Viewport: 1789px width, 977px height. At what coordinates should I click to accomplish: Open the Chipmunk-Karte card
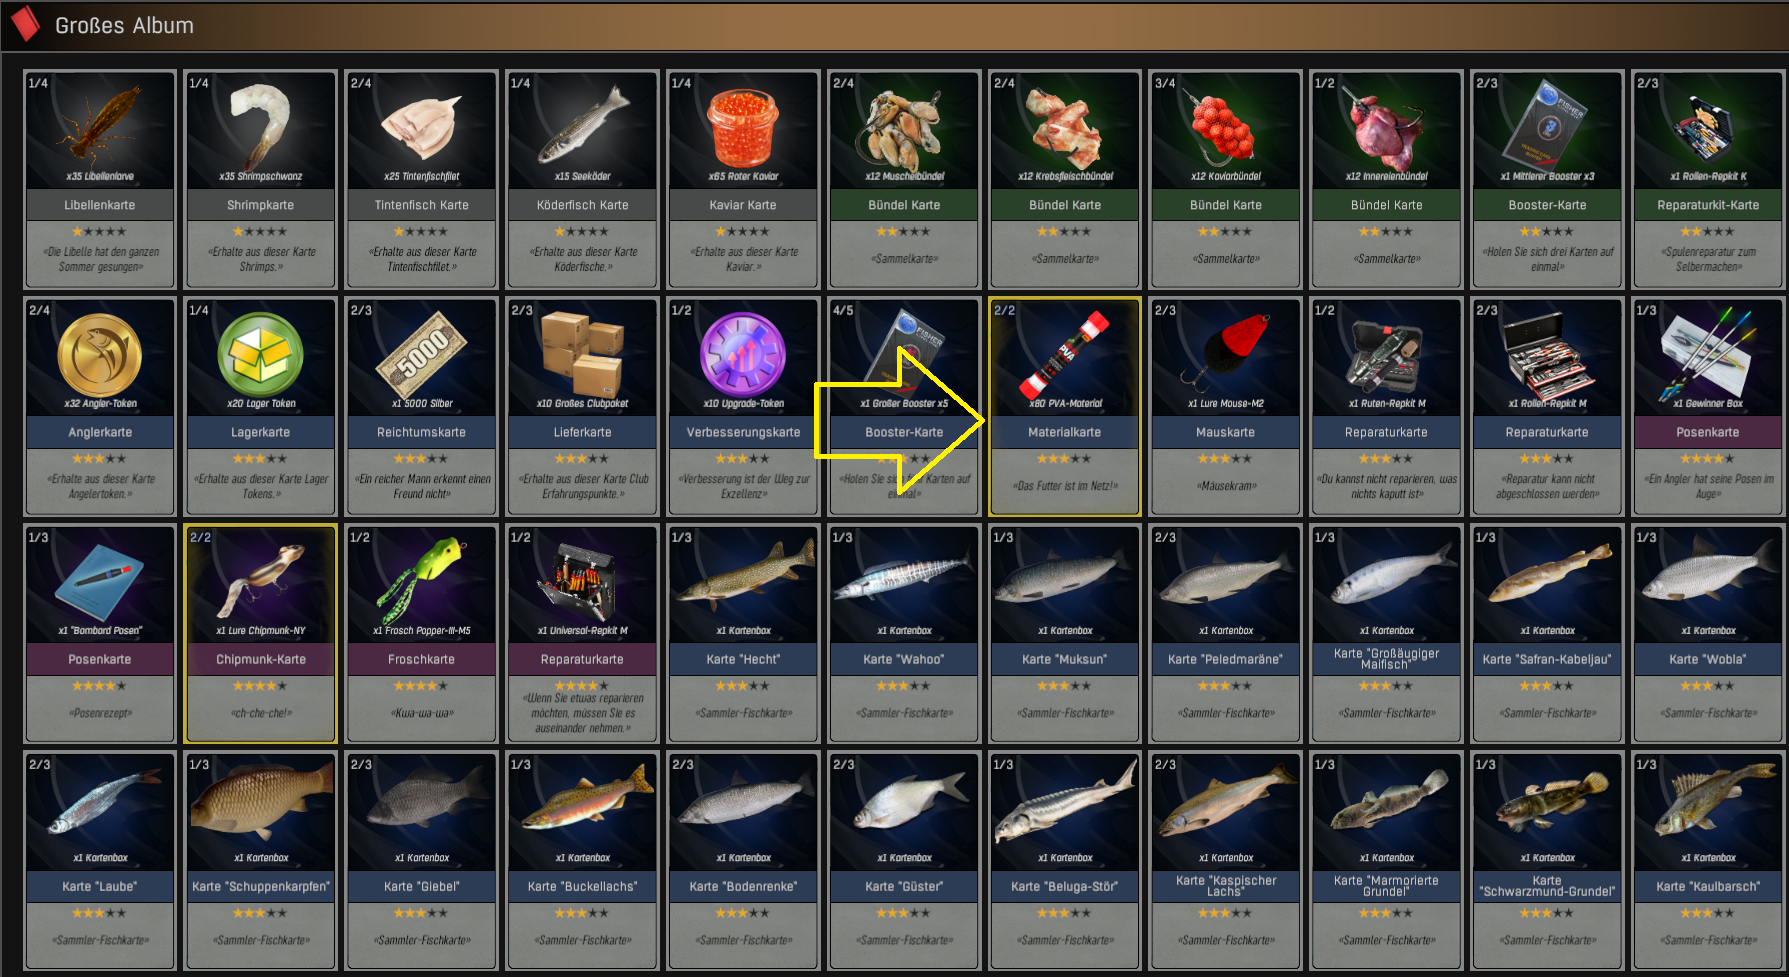[x=261, y=634]
